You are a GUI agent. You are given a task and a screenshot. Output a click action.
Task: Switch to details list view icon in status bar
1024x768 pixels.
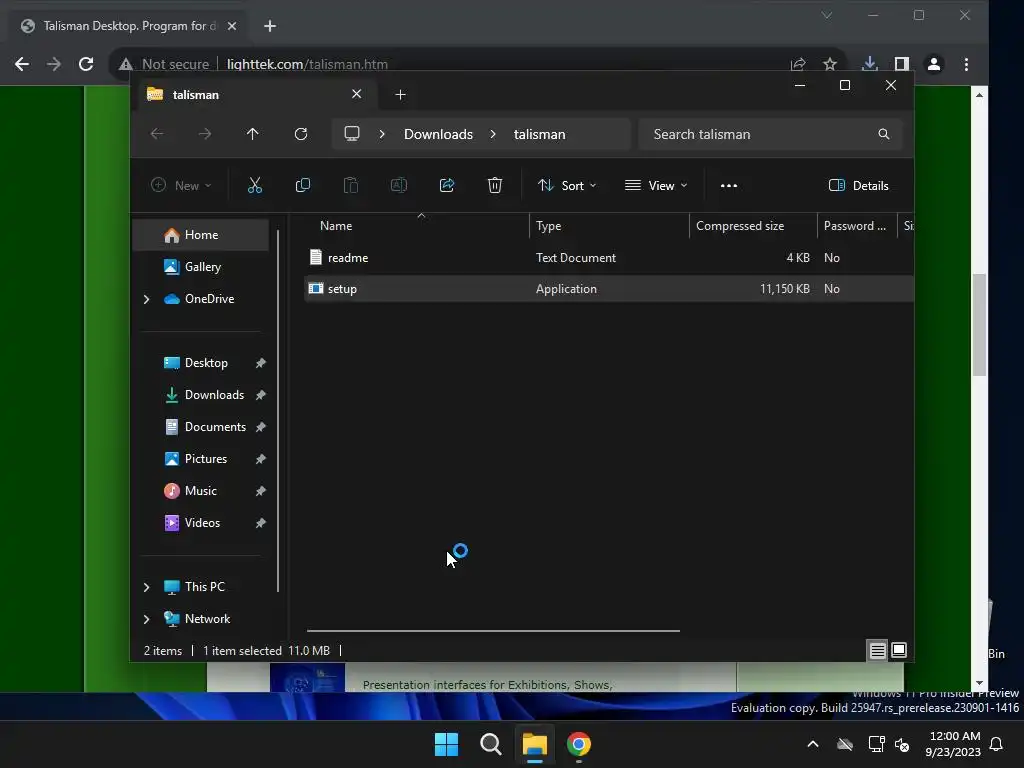878,650
